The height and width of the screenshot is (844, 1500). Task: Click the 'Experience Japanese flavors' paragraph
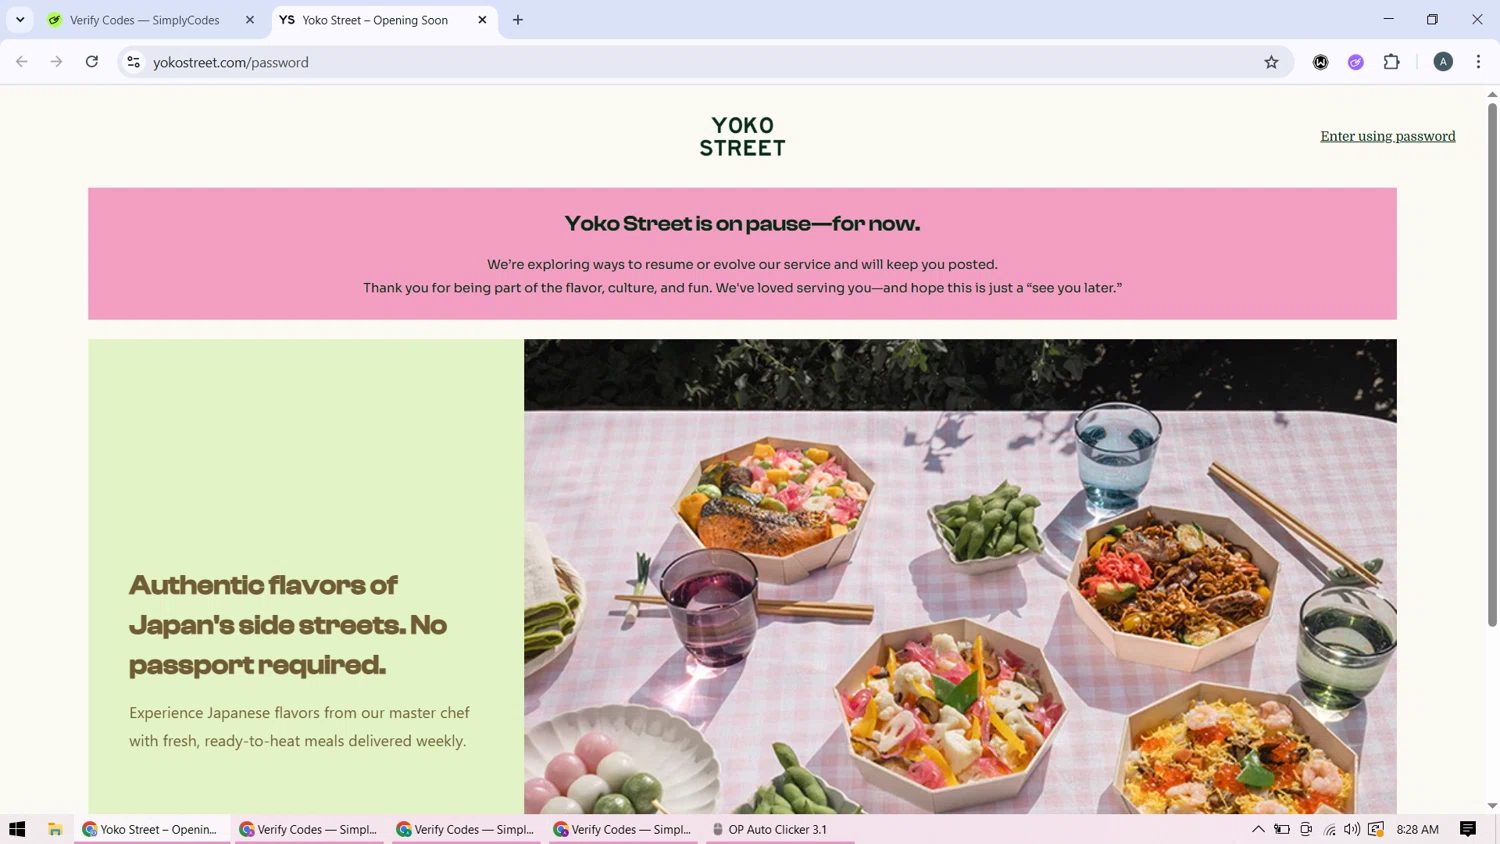[x=299, y=727]
